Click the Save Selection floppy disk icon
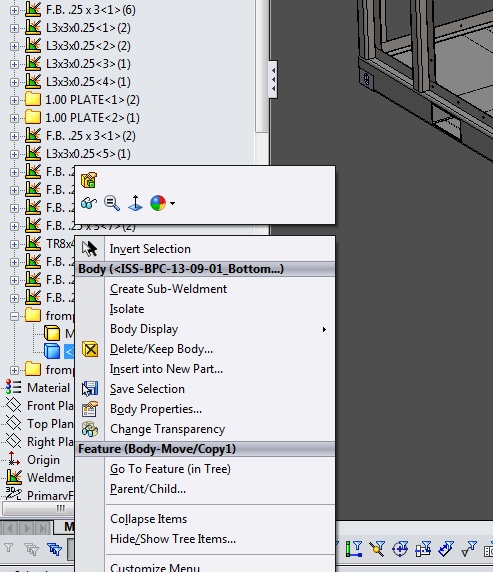Image resolution: width=493 pixels, height=573 pixels. tap(90, 389)
